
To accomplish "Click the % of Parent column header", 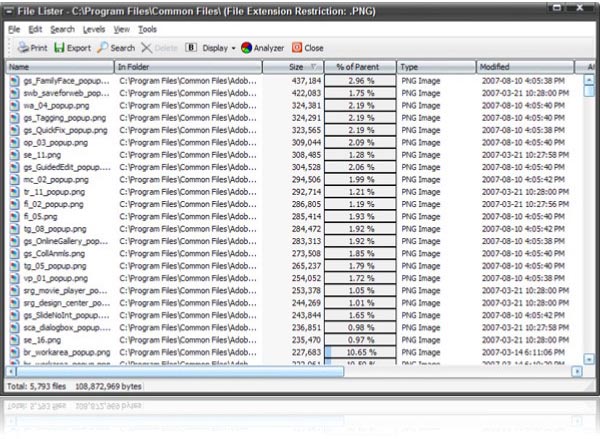I will click(x=361, y=66).
